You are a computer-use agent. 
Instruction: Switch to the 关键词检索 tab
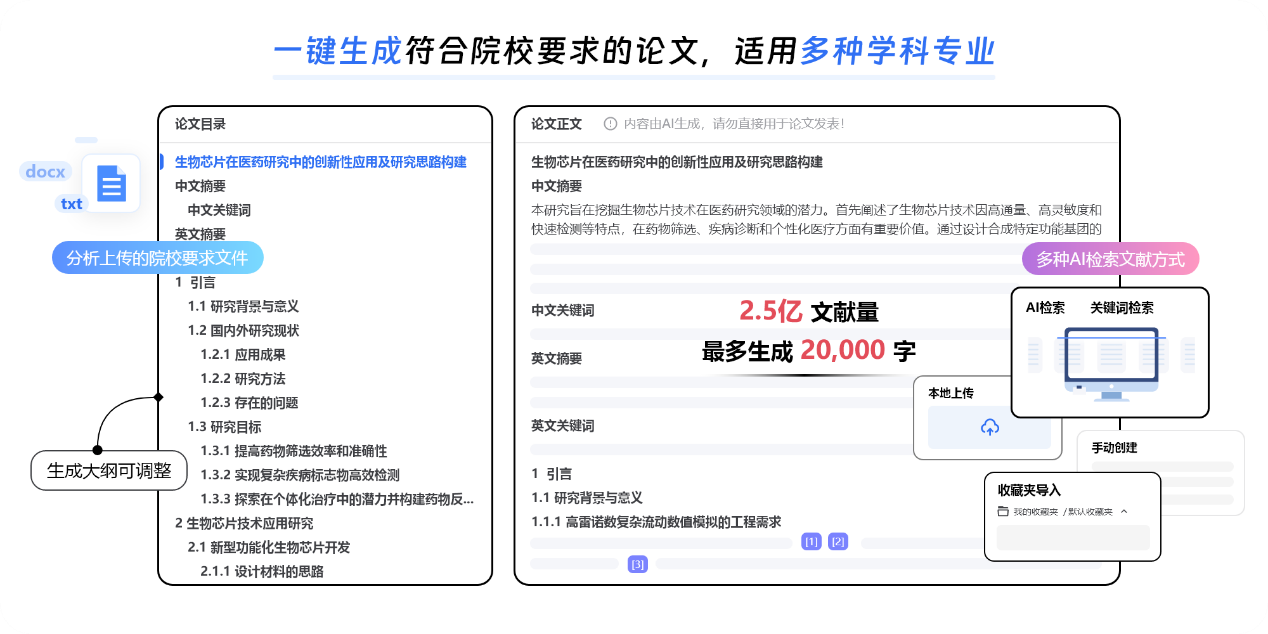[1121, 308]
